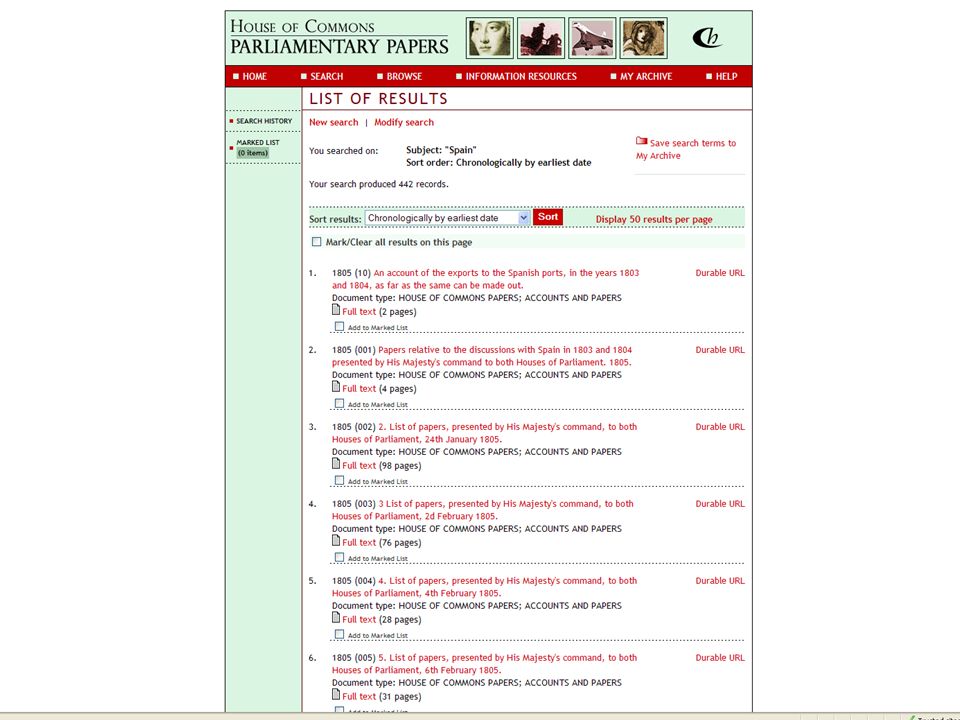Image resolution: width=960 pixels, height=720 pixels.
Task: Open title 'An account of the exports to the Spanish ports'
Action: (486, 279)
